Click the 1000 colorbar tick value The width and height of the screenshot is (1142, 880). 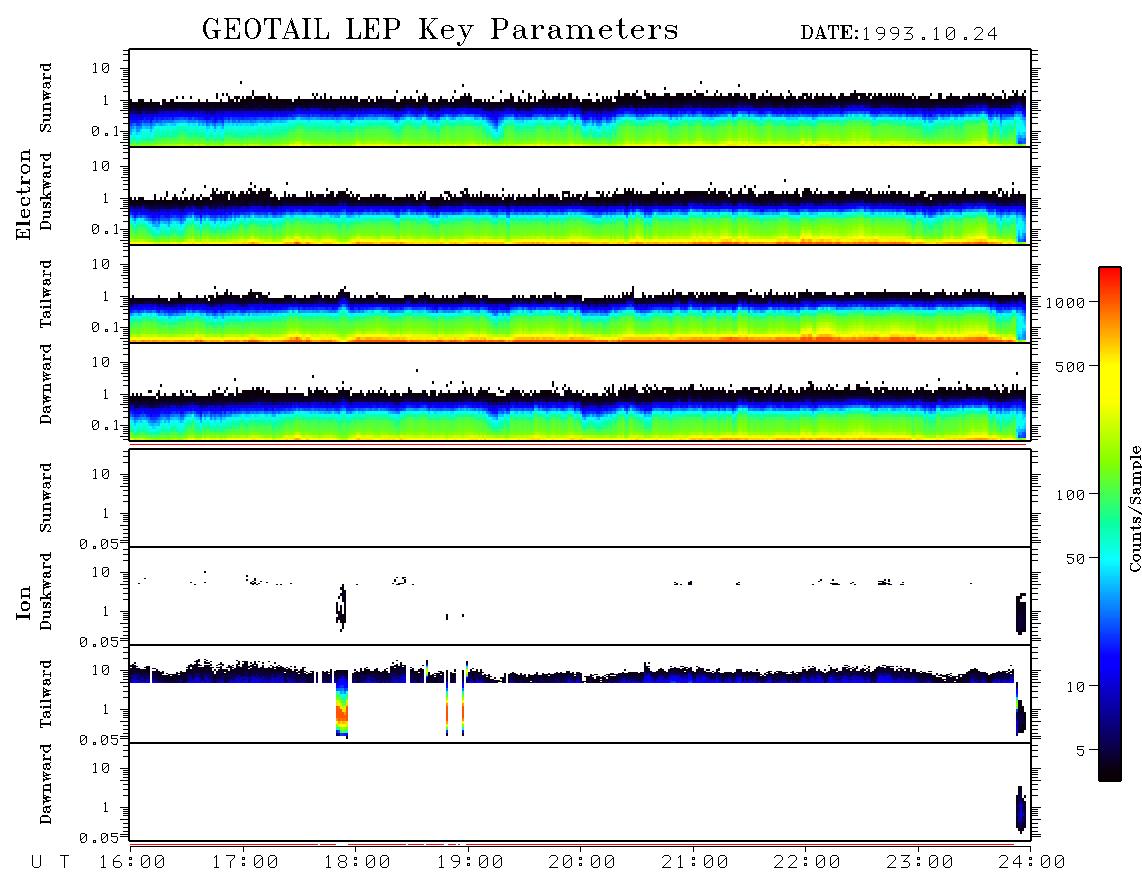tap(1066, 303)
